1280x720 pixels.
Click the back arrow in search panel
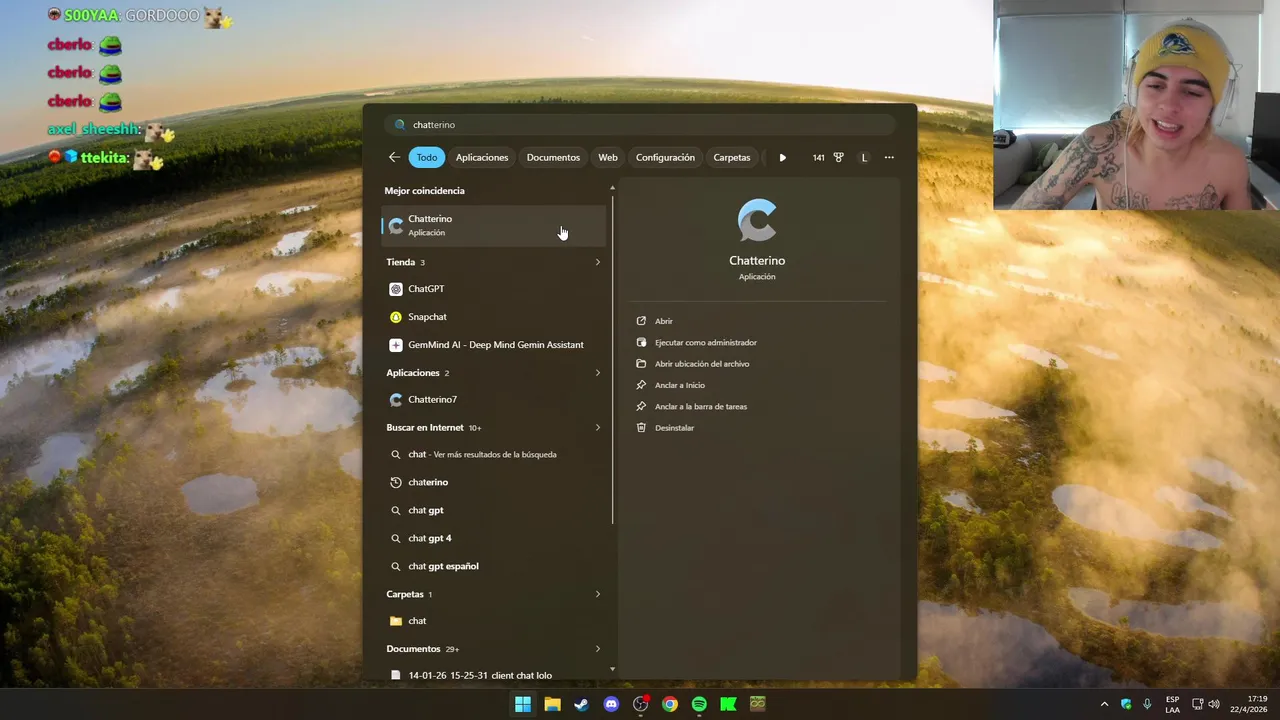pyautogui.click(x=394, y=157)
